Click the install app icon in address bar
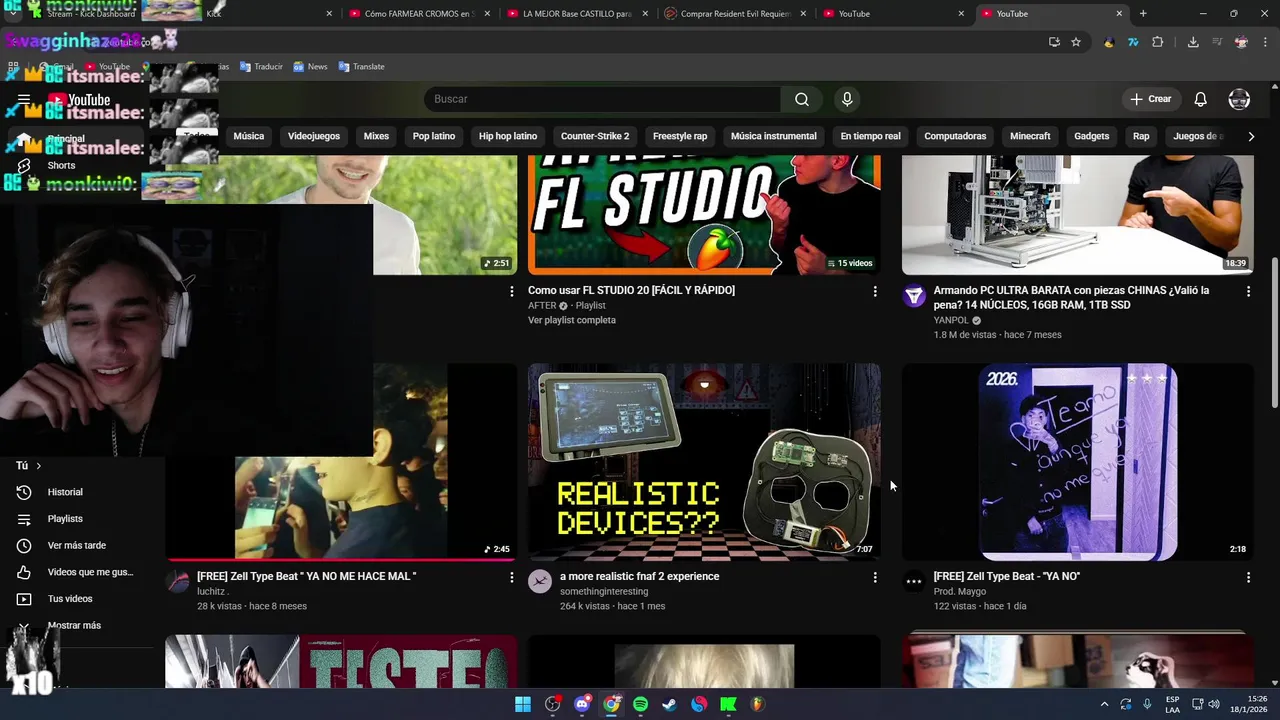1280x720 pixels. click(x=1054, y=42)
